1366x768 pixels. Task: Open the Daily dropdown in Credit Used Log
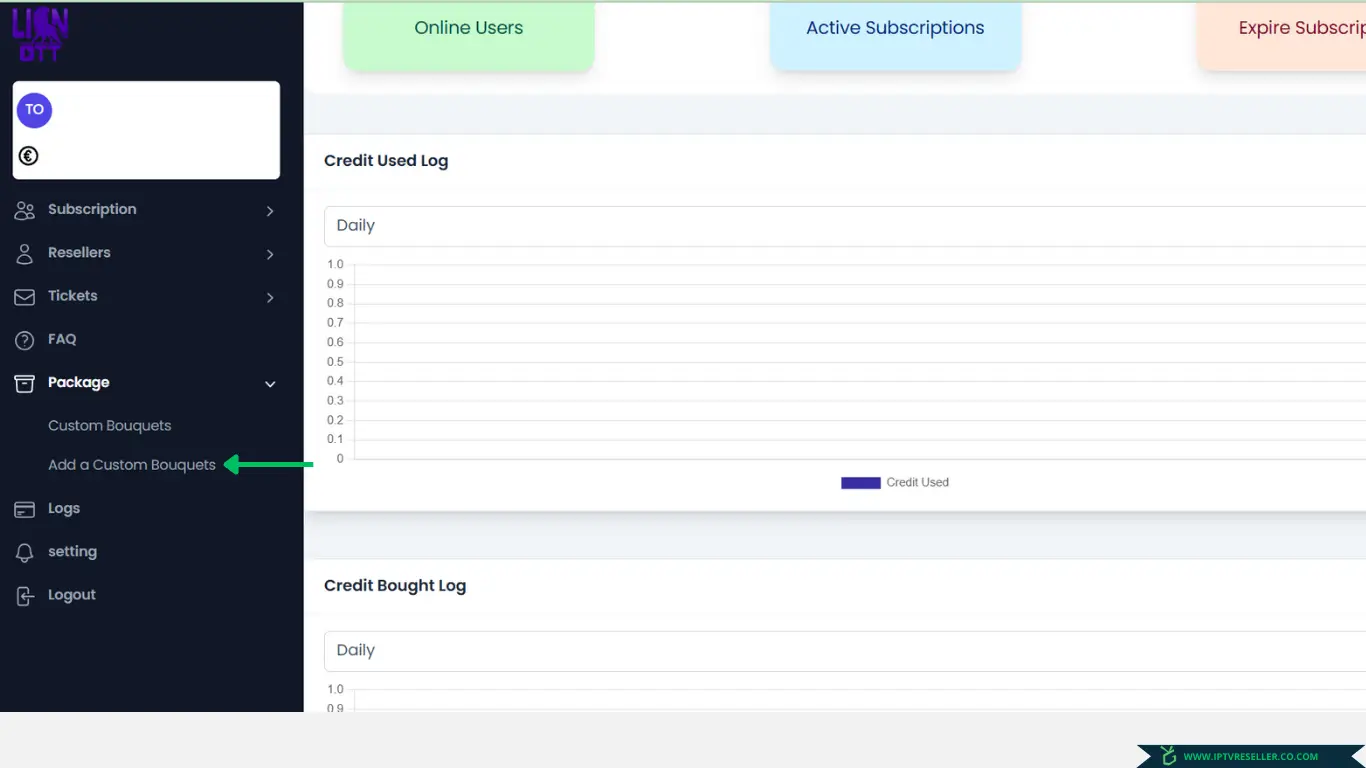click(x=840, y=226)
